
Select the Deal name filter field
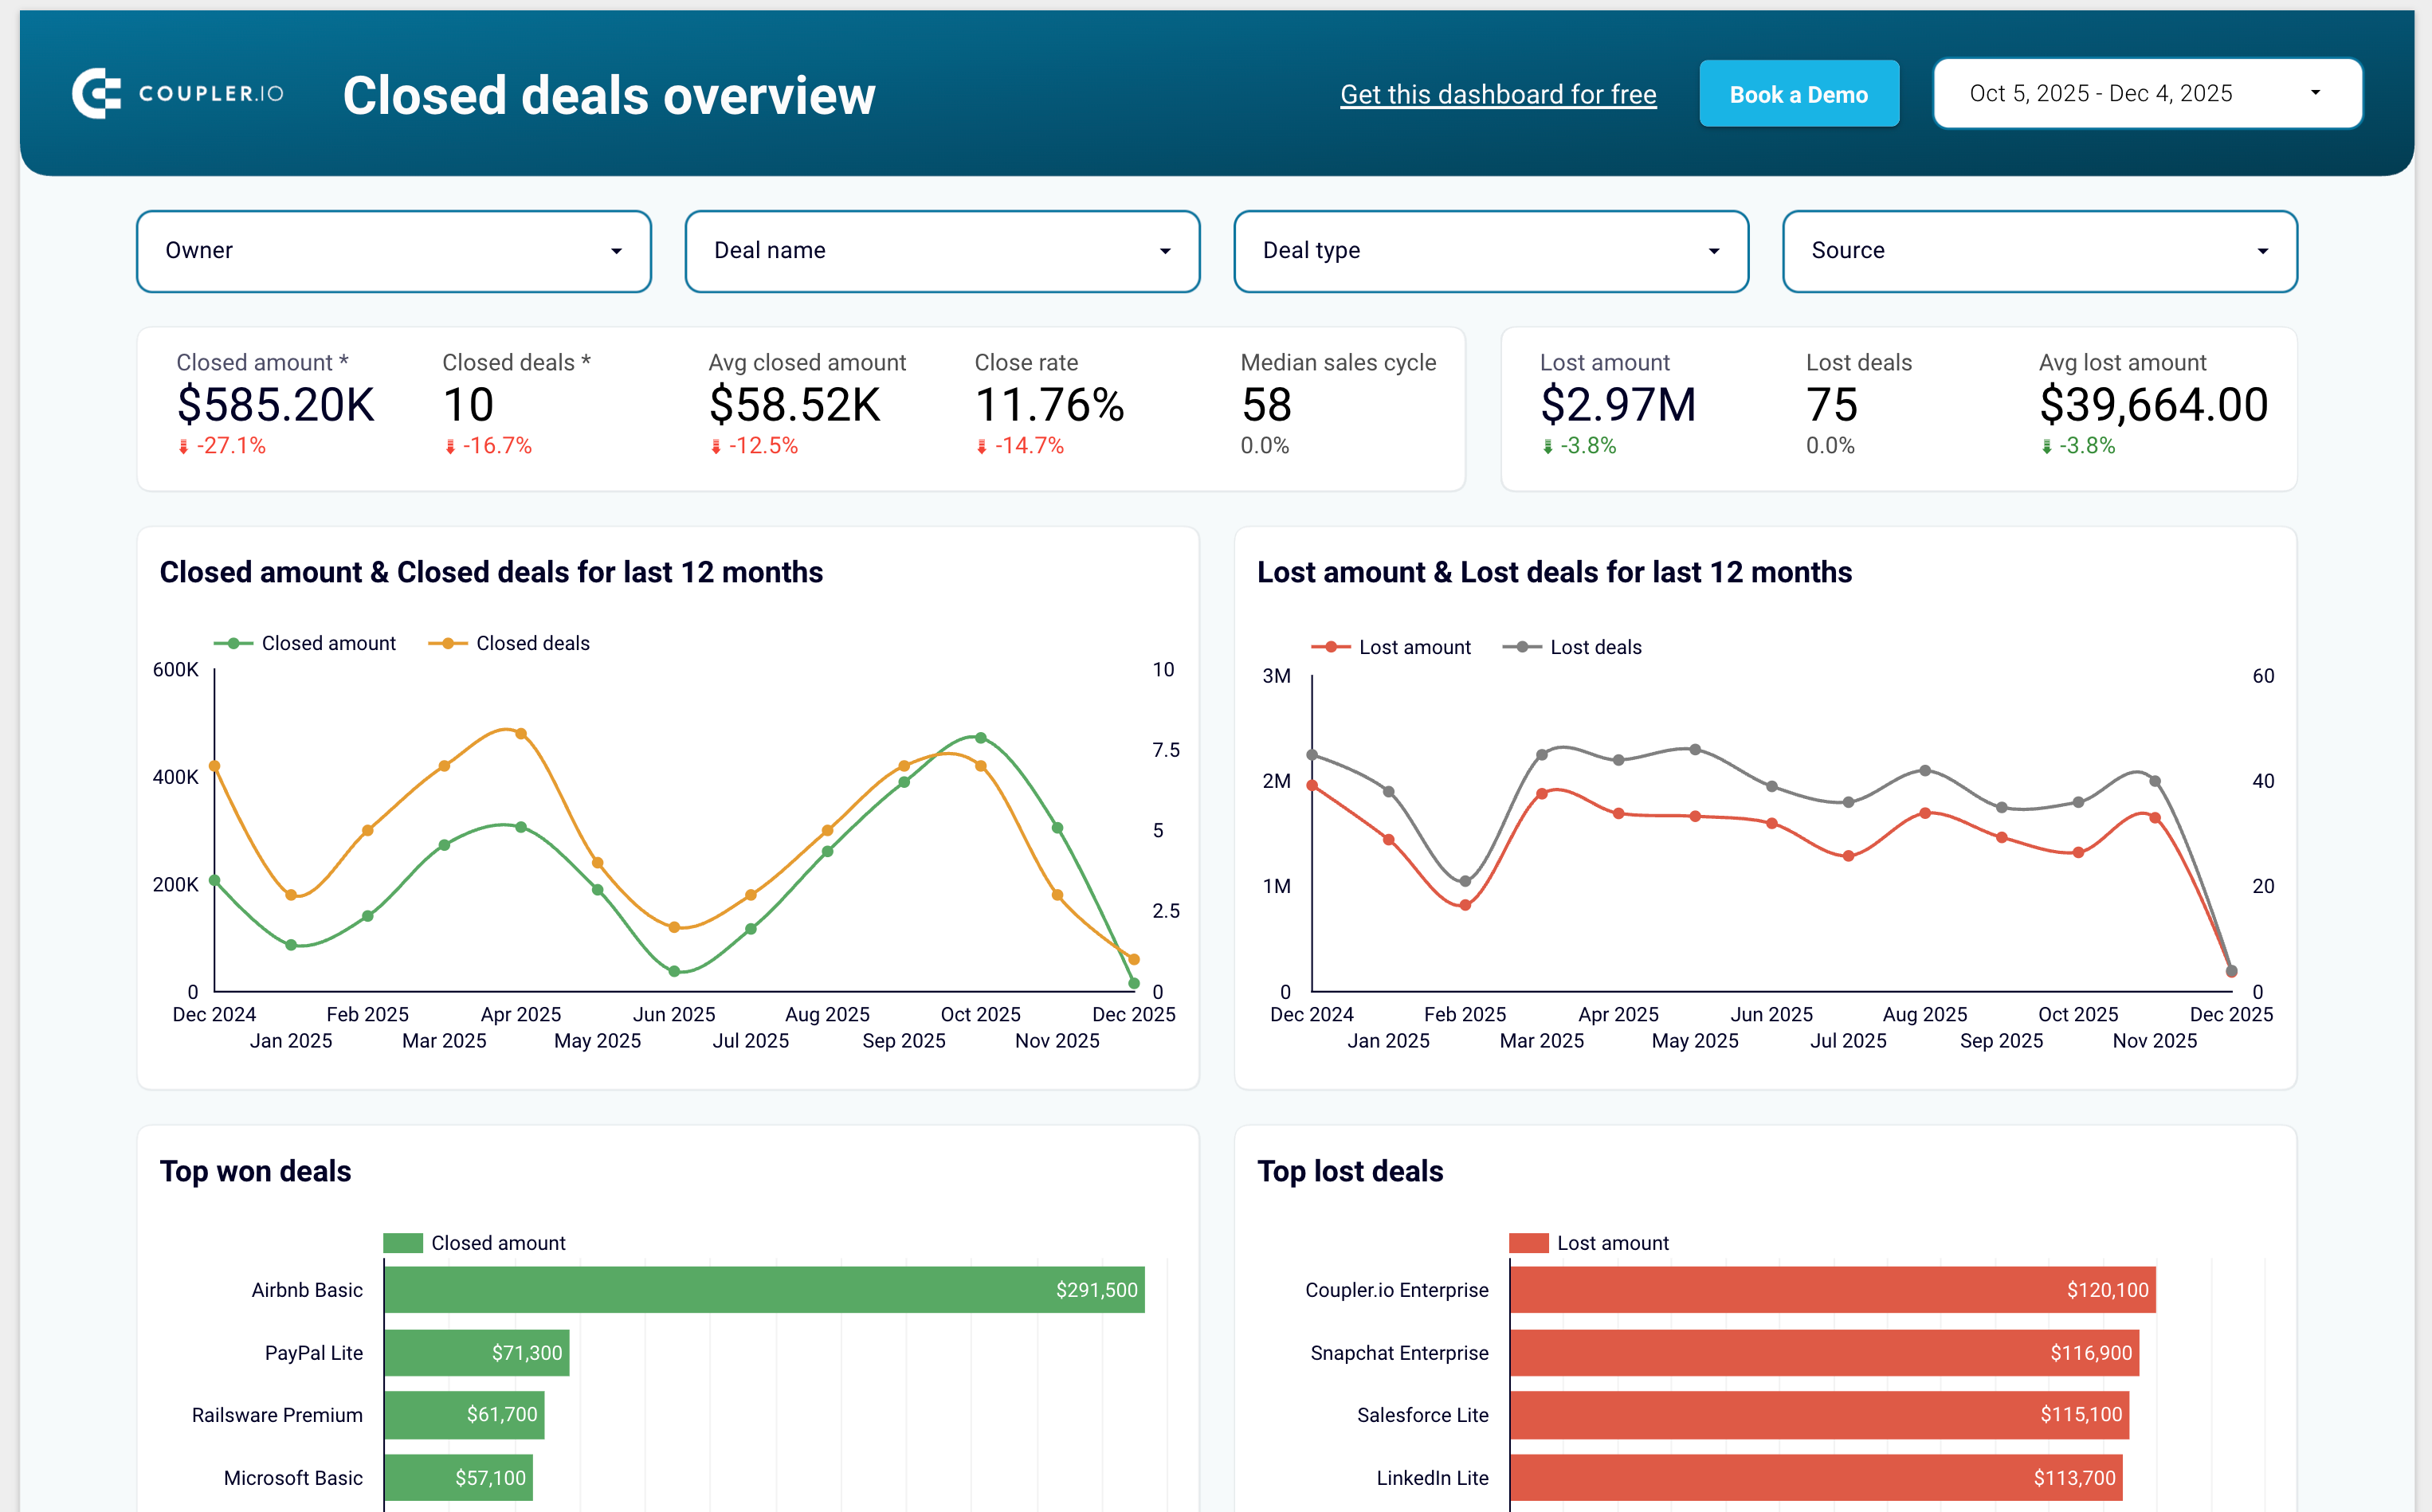(x=941, y=251)
